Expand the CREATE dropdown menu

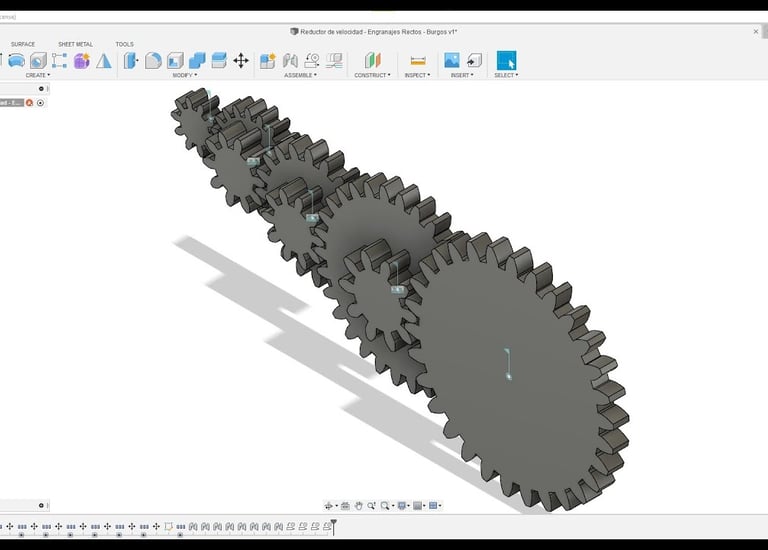[38, 75]
